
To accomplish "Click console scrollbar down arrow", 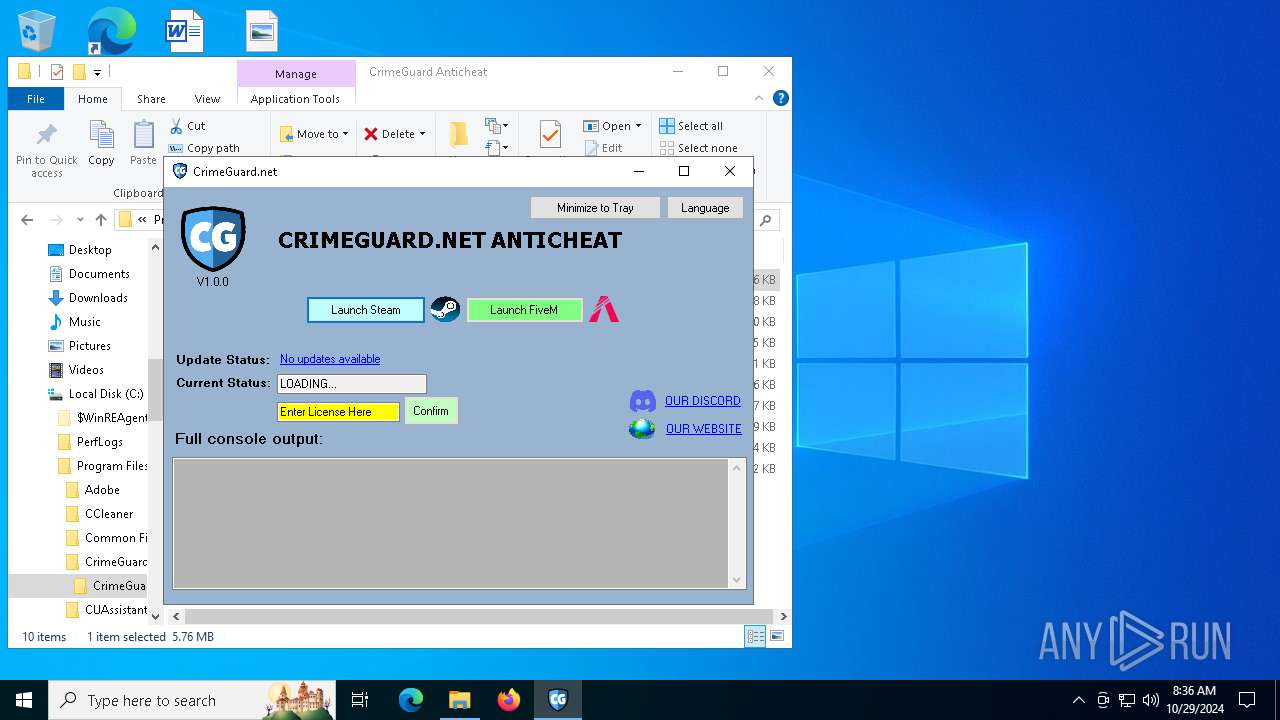I will click(x=737, y=580).
